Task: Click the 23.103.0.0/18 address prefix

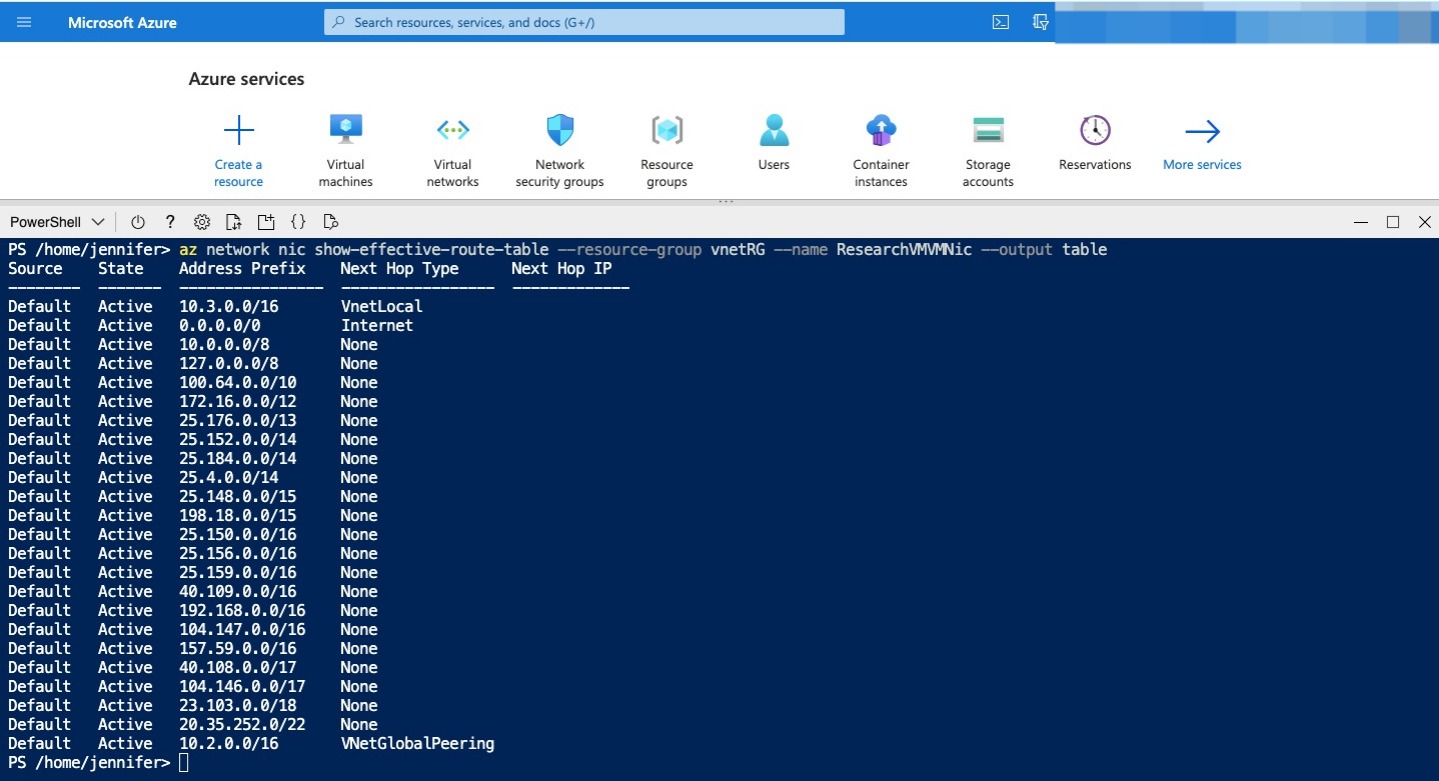Action: click(x=238, y=705)
